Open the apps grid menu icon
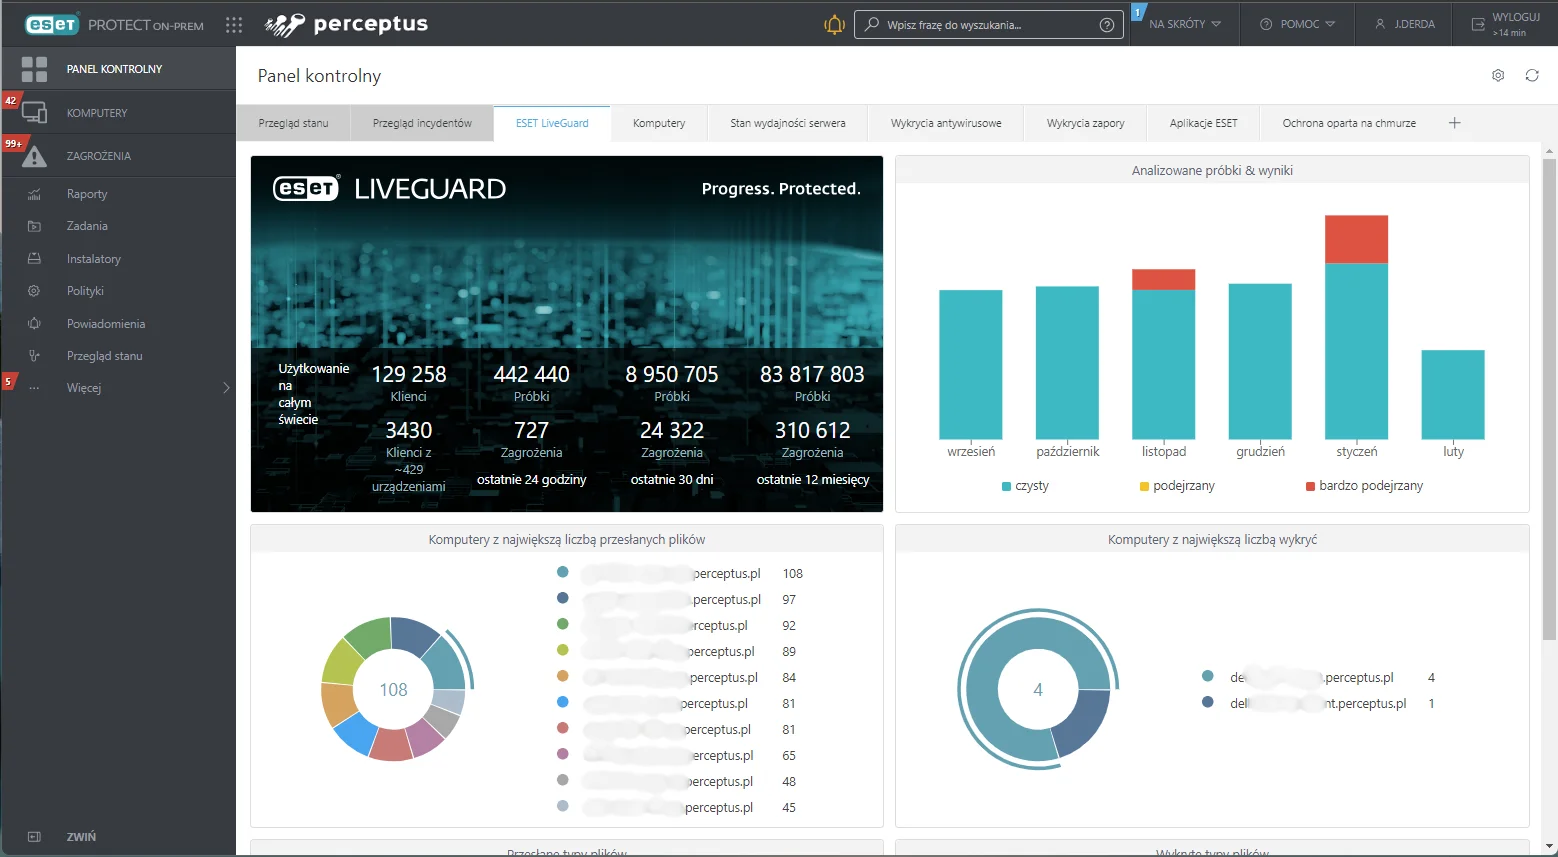The width and height of the screenshot is (1558, 857). click(234, 25)
